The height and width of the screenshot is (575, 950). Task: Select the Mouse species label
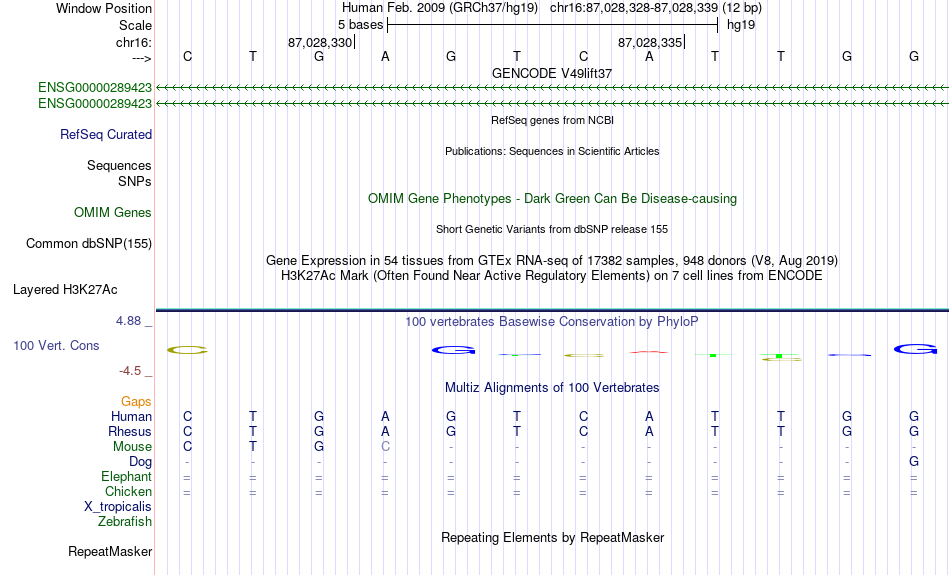pyautogui.click(x=132, y=447)
